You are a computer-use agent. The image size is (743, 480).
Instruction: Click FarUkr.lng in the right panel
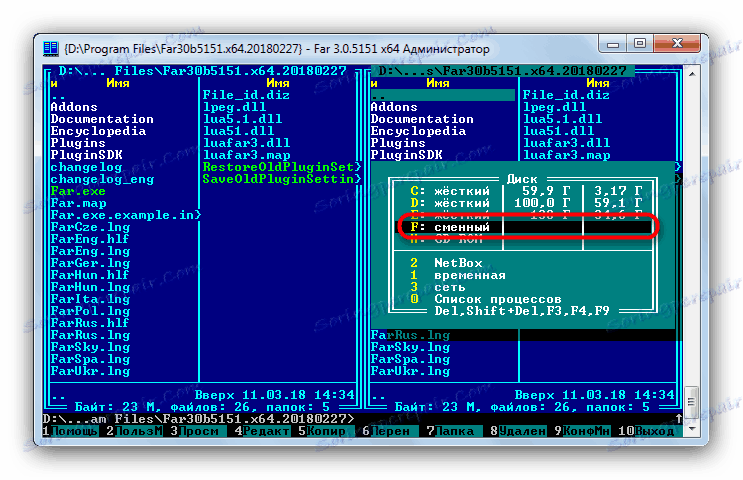pyautogui.click(x=410, y=370)
